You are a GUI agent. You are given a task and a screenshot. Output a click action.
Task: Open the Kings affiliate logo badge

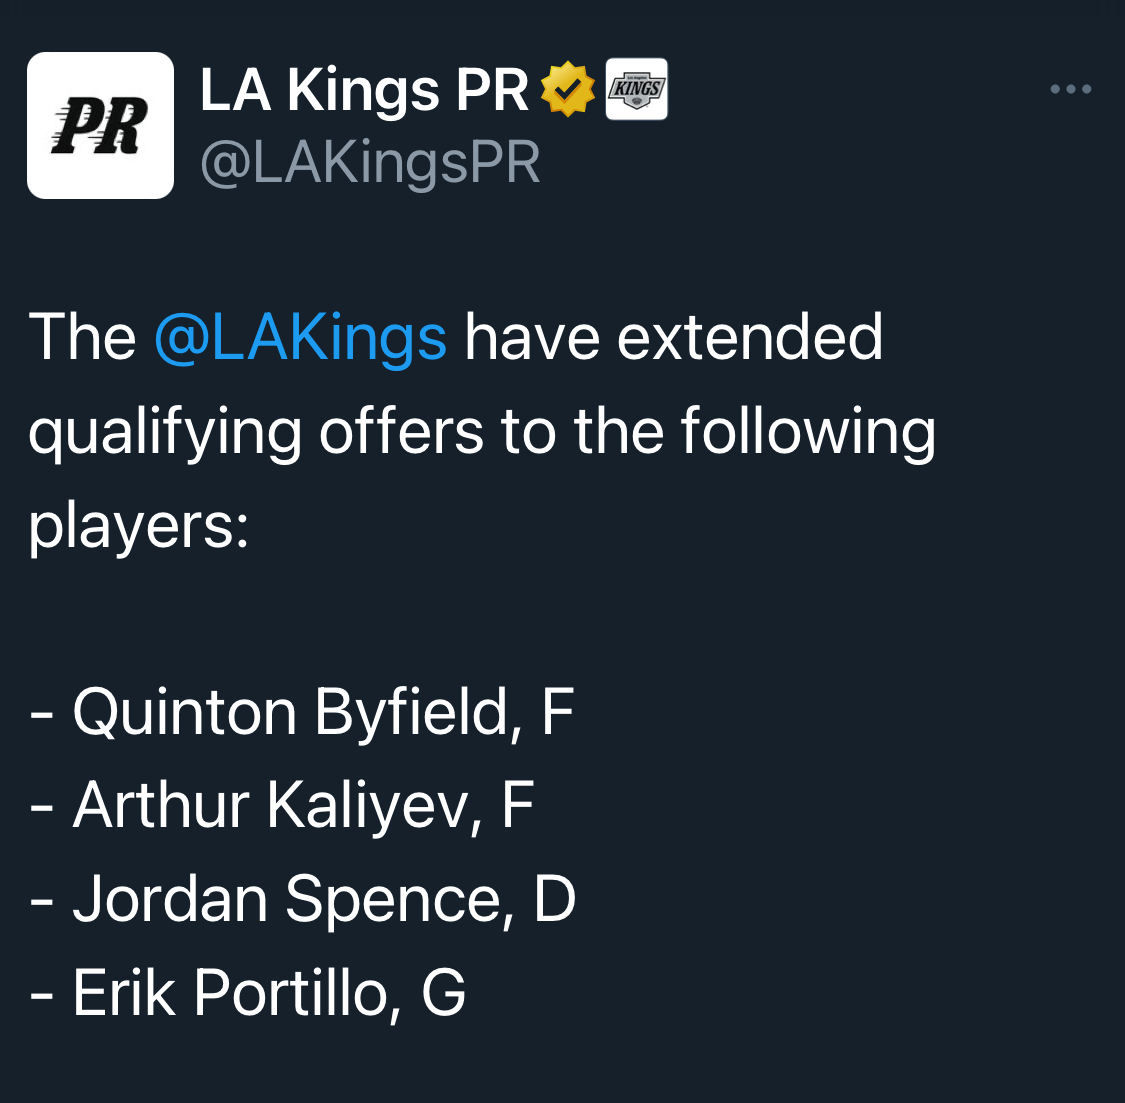[x=636, y=89]
